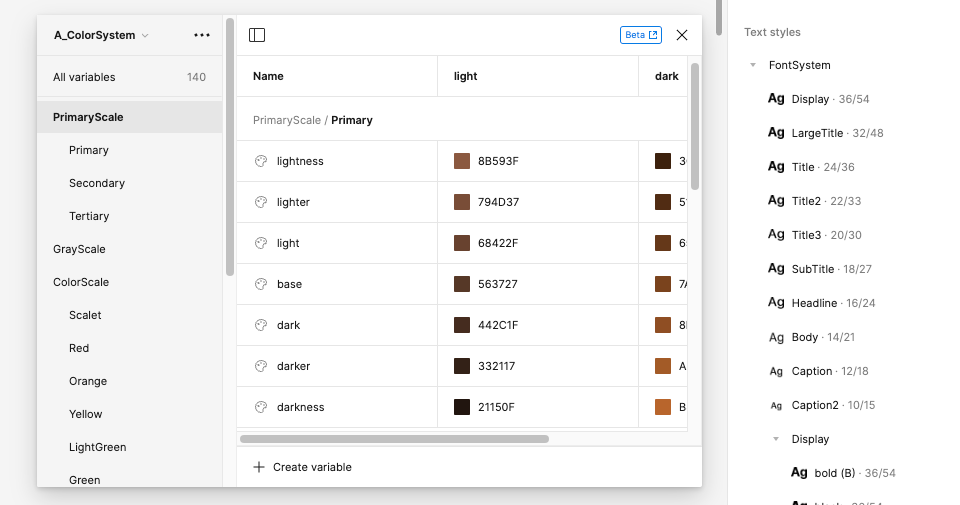Click the horizontal scrollbar under the table
Image resolution: width=960 pixels, height=505 pixels.
point(394,438)
